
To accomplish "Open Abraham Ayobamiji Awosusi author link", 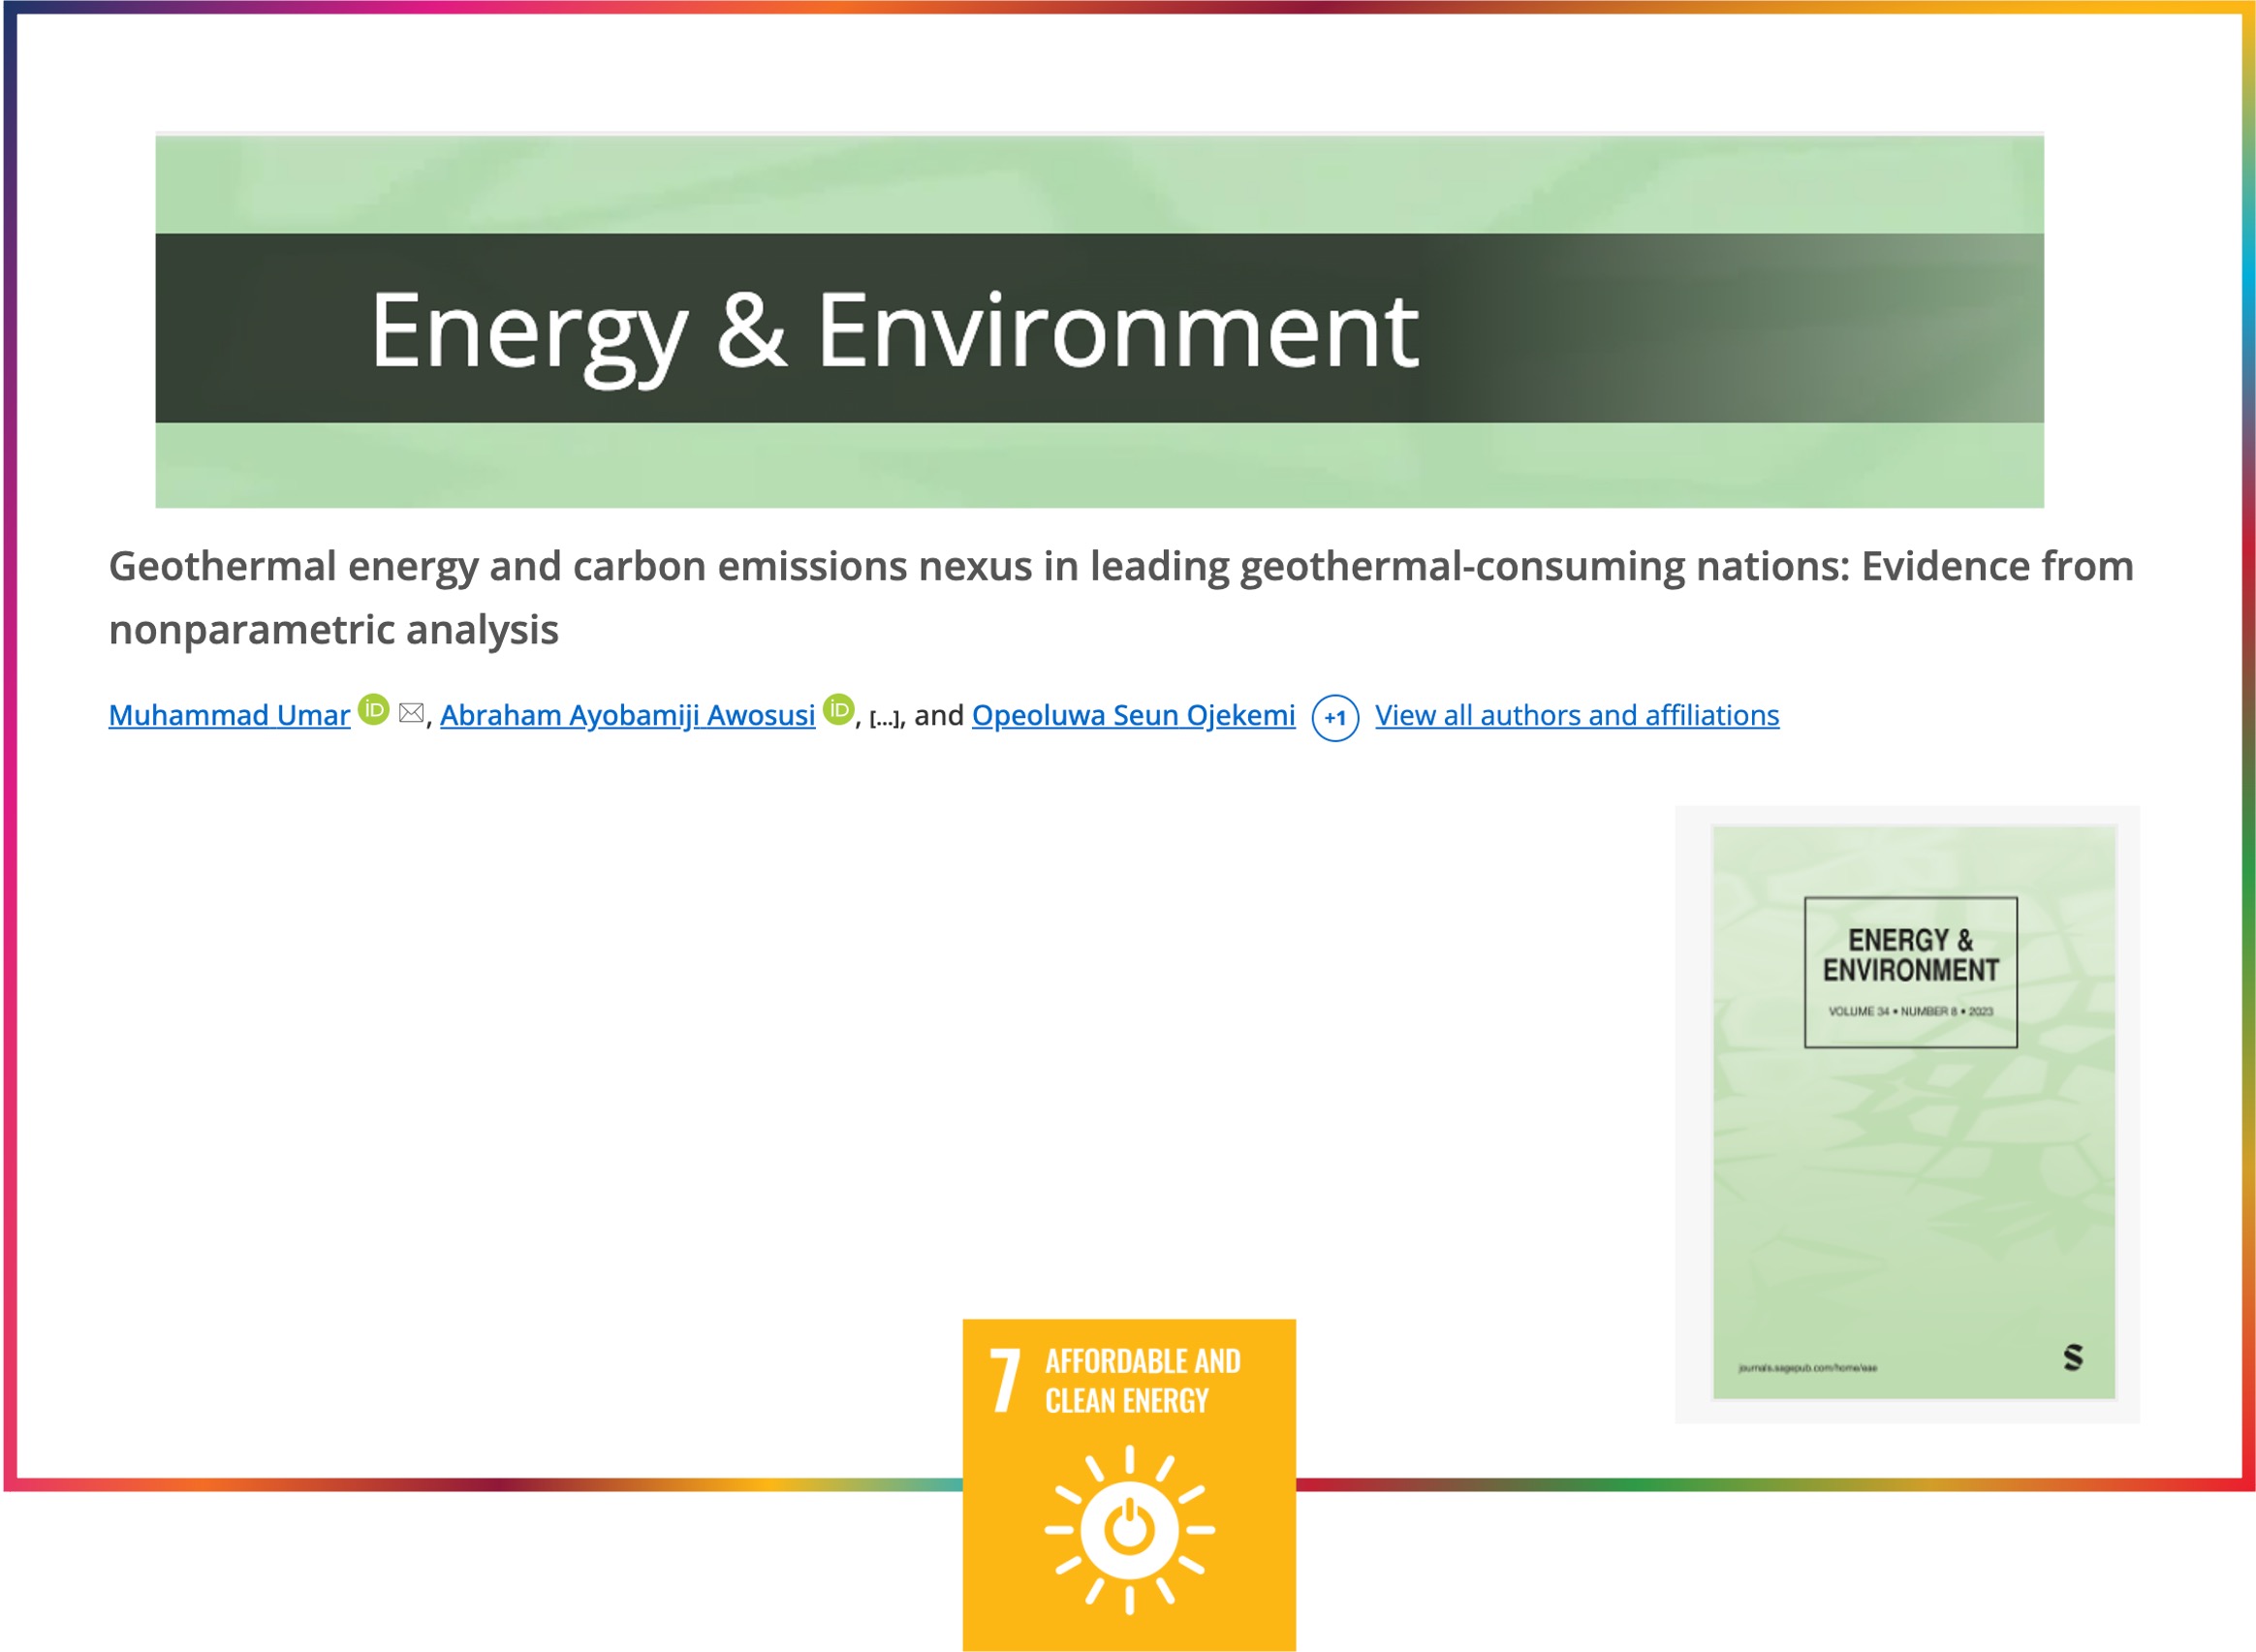I will (x=627, y=715).
